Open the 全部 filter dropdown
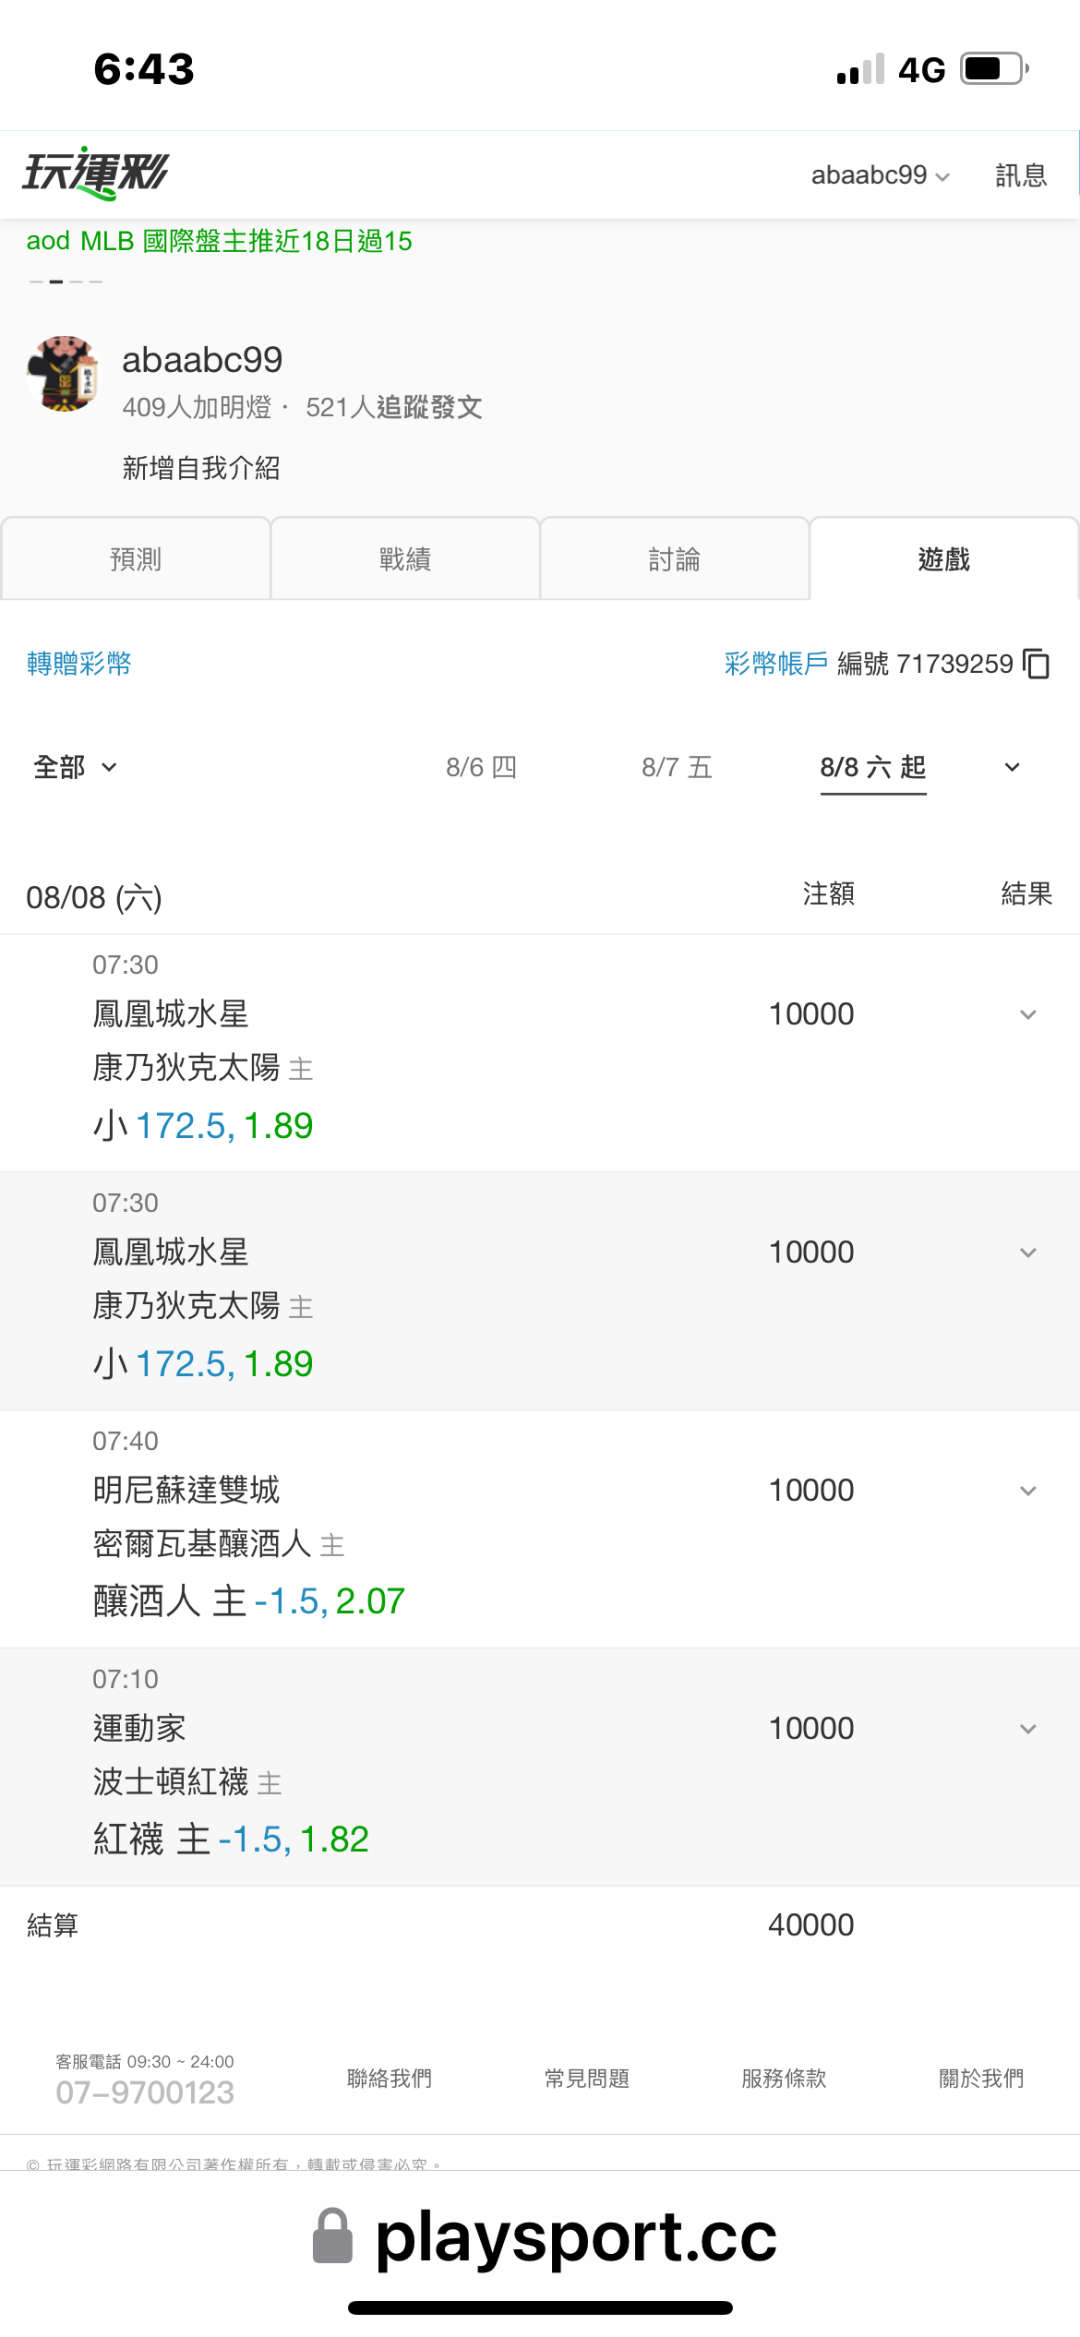The width and height of the screenshot is (1080, 2337). tap(76, 767)
